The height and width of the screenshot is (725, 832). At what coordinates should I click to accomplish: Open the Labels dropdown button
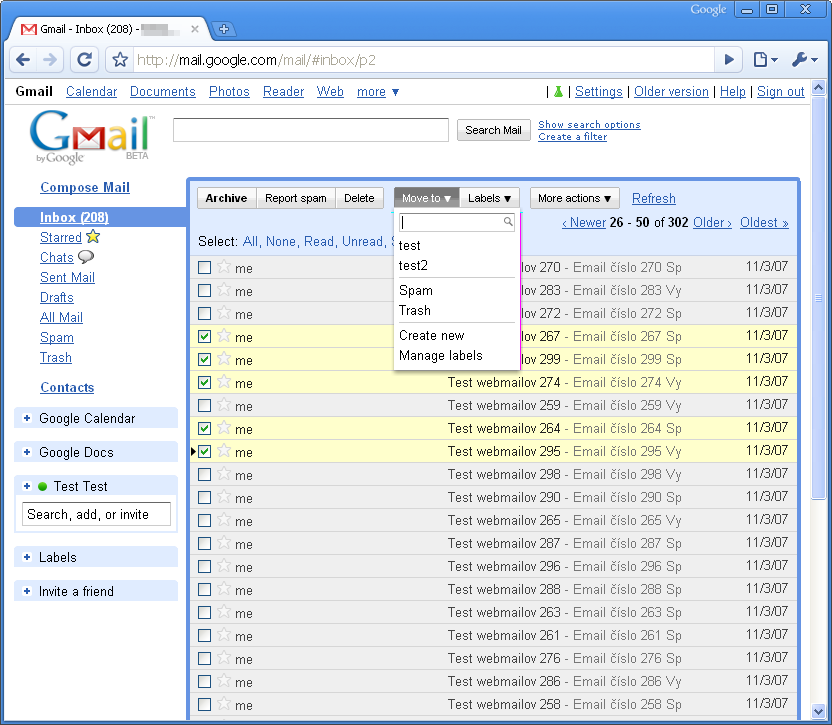pyautogui.click(x=490, y=198)
